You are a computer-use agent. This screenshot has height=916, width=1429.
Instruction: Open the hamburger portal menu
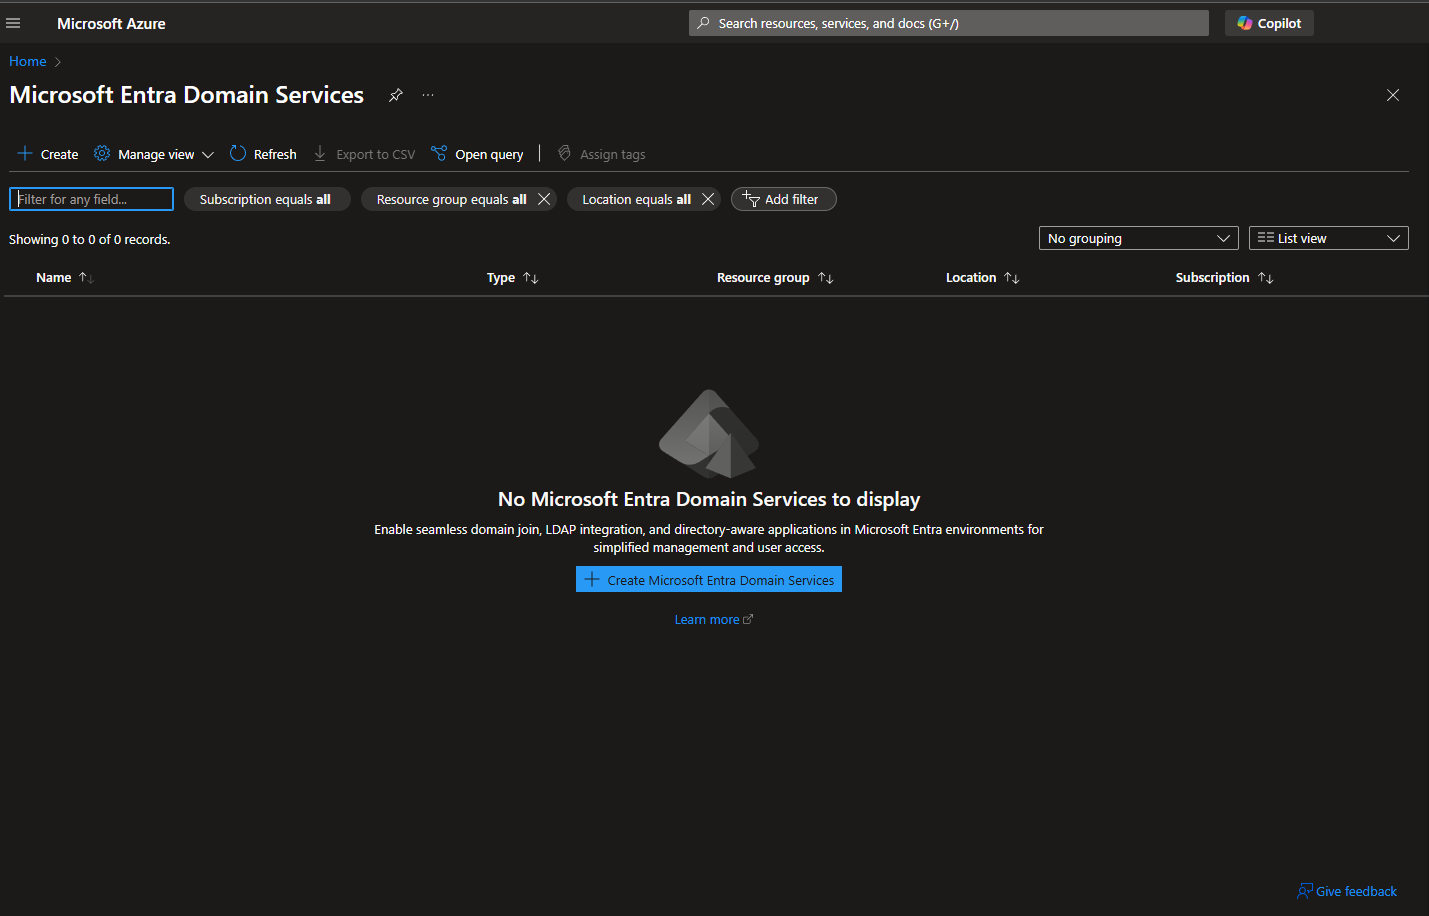pos(13,23)
